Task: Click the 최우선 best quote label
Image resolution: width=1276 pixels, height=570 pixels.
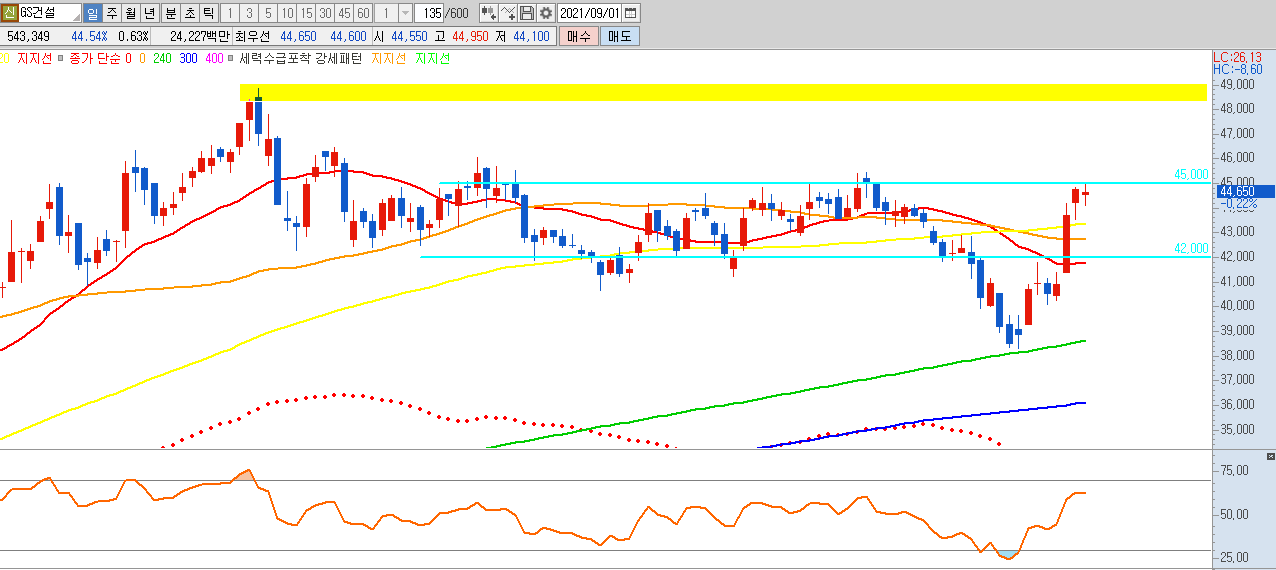Action: 253,36
